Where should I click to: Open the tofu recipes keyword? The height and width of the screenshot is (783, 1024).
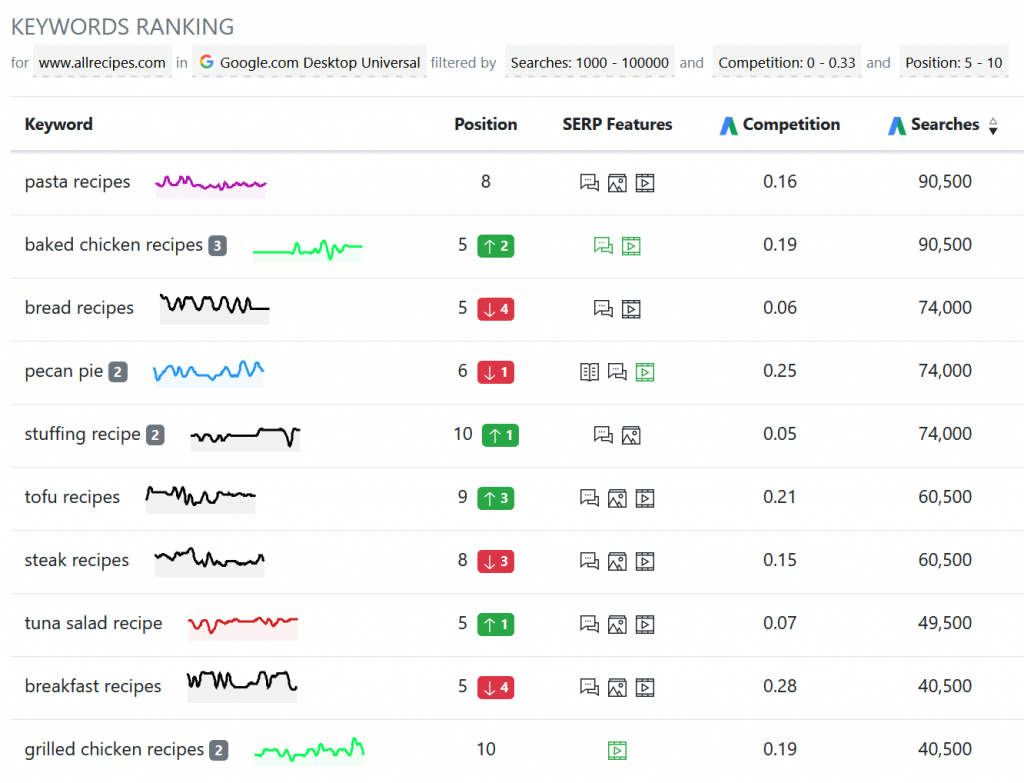click(72, 498)
